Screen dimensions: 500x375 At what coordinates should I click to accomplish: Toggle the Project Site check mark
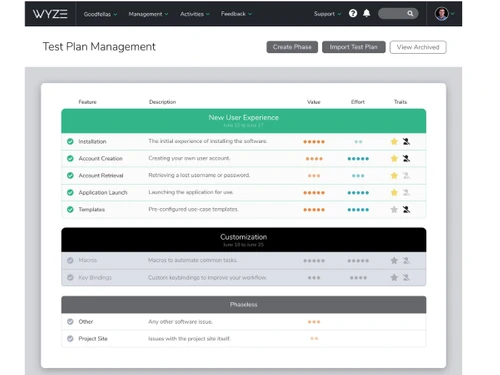[70, 339]
